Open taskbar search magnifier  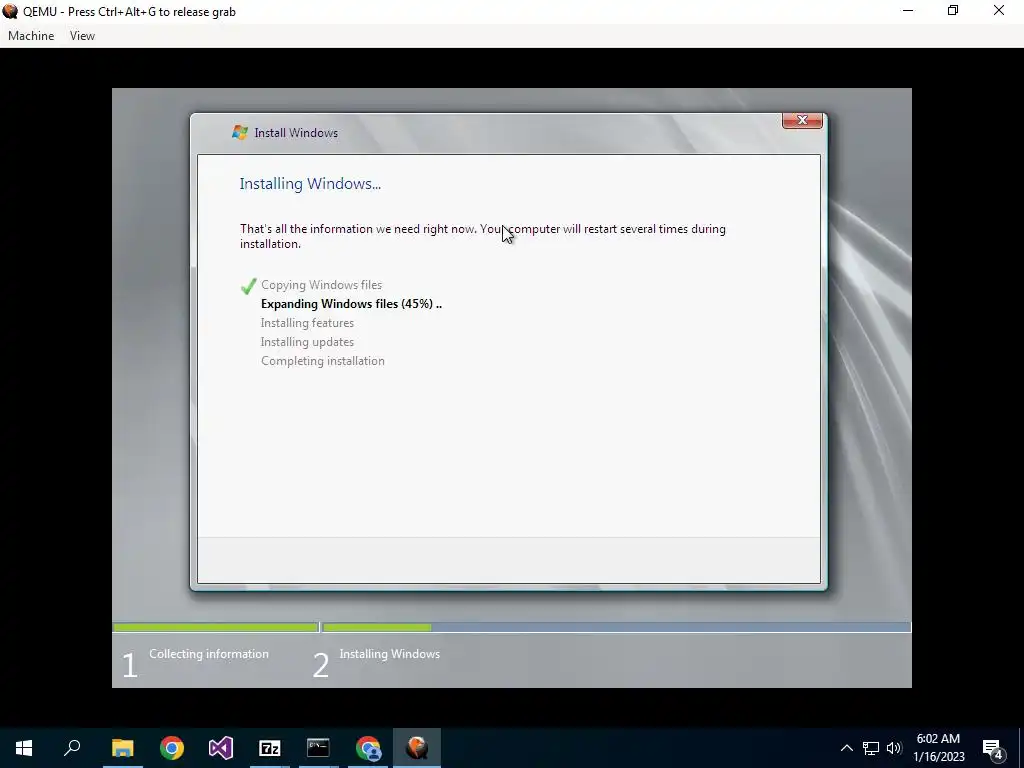pos(72,748)
